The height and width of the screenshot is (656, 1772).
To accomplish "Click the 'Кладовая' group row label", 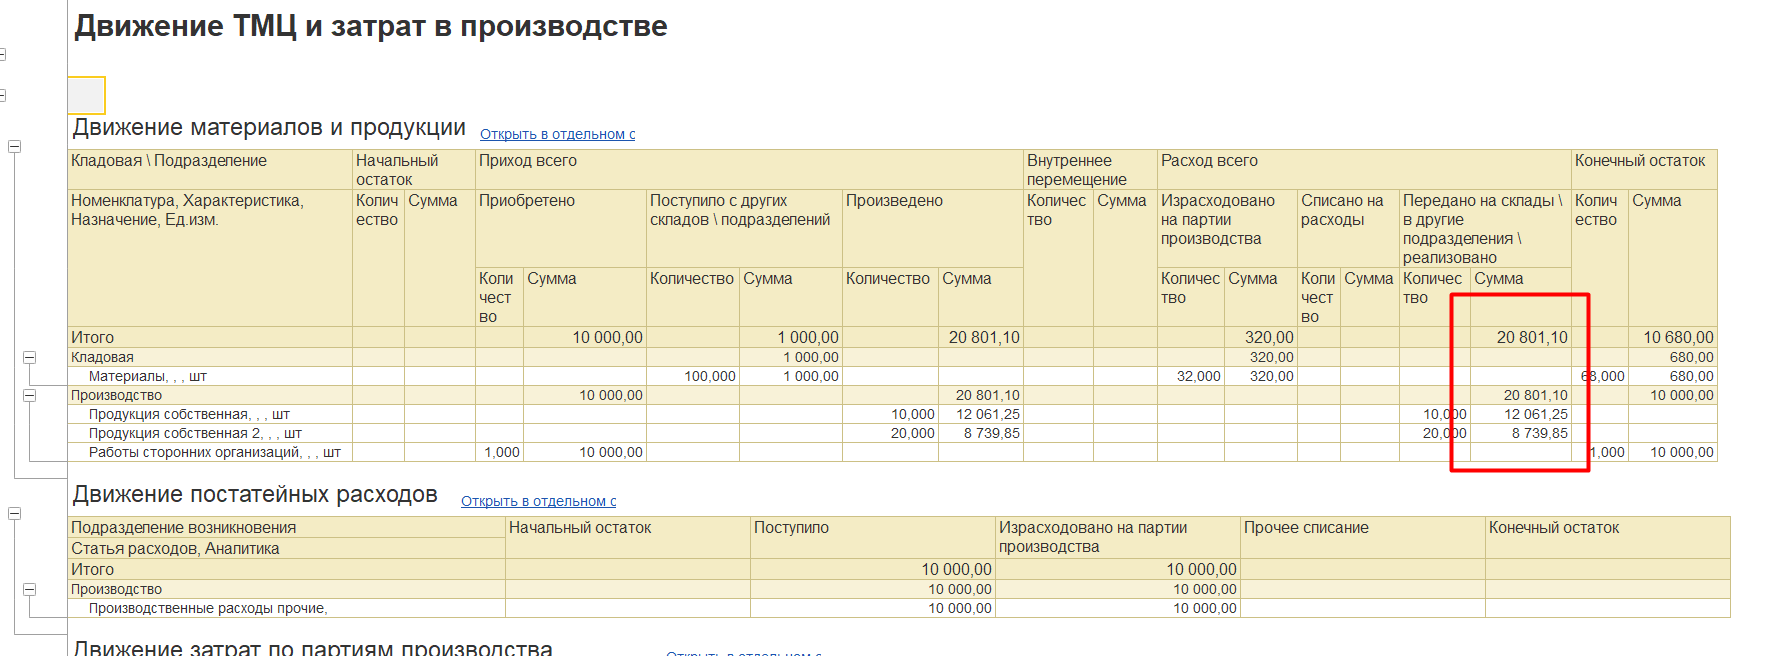I will (102, 357).
